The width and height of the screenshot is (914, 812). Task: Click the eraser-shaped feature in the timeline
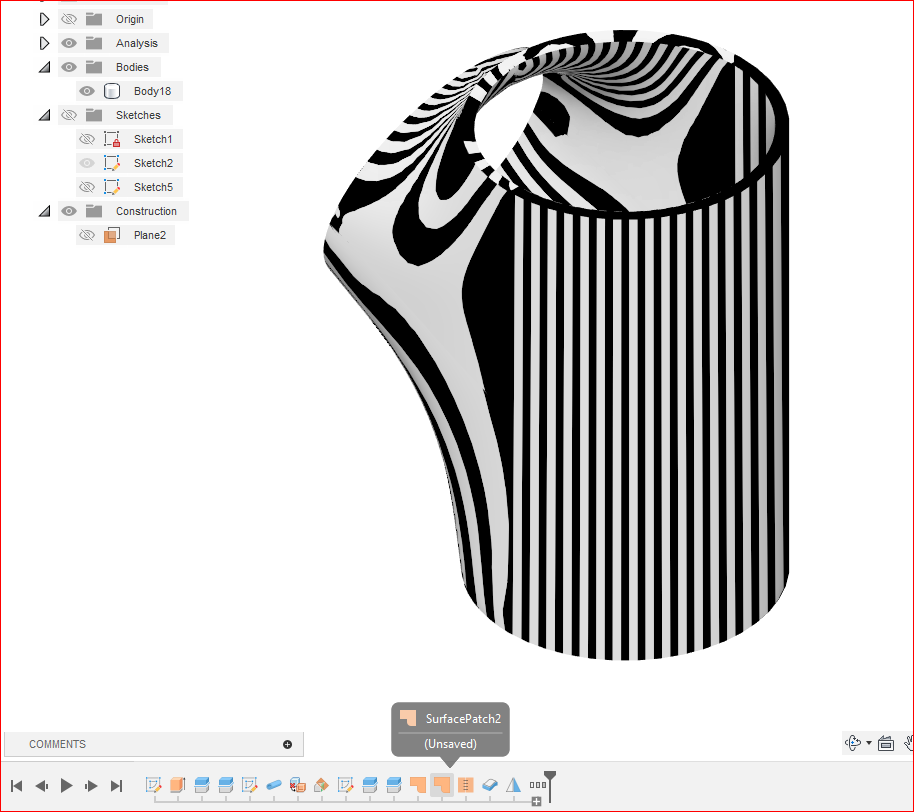[x=490, y=785]
